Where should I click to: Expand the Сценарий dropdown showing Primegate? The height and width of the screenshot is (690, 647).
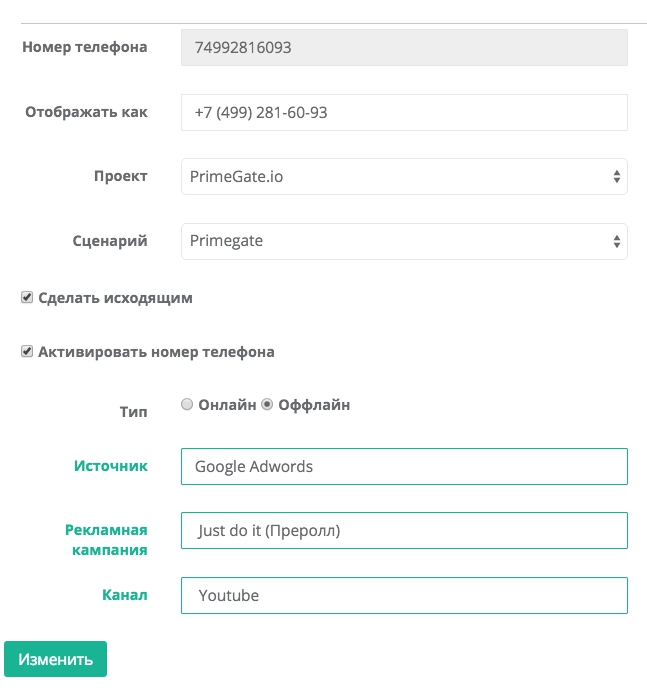[x=403, y=241]
